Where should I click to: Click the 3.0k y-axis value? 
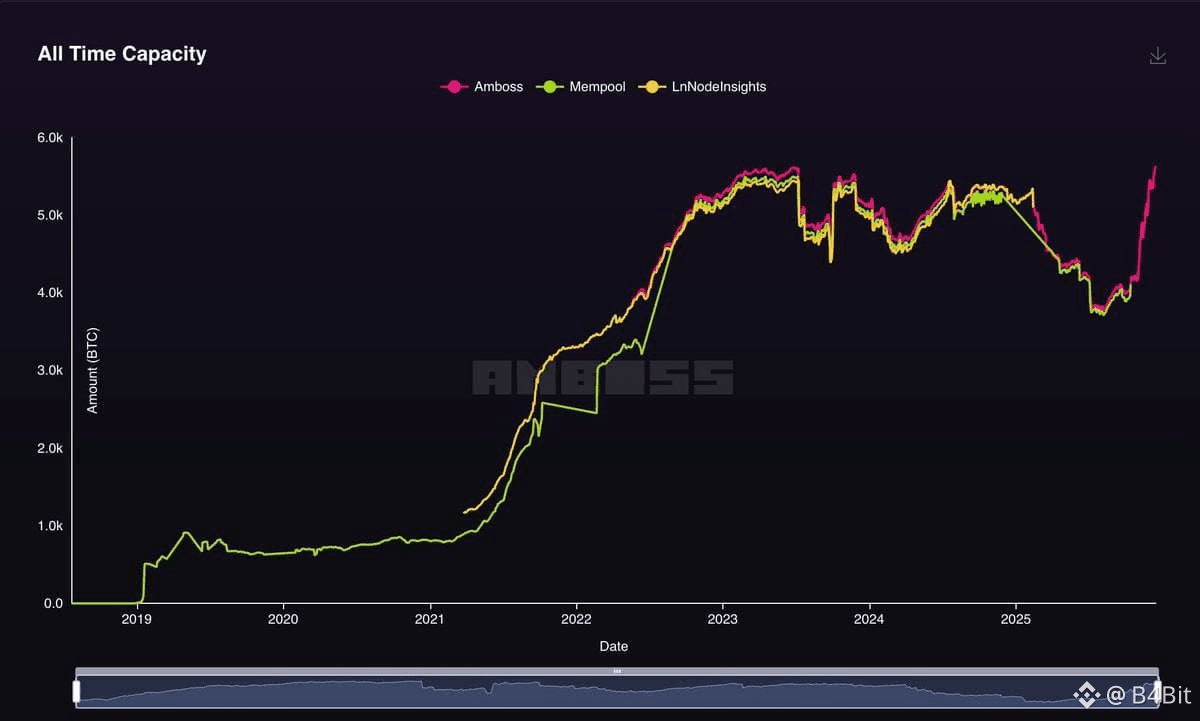[50, 370]
